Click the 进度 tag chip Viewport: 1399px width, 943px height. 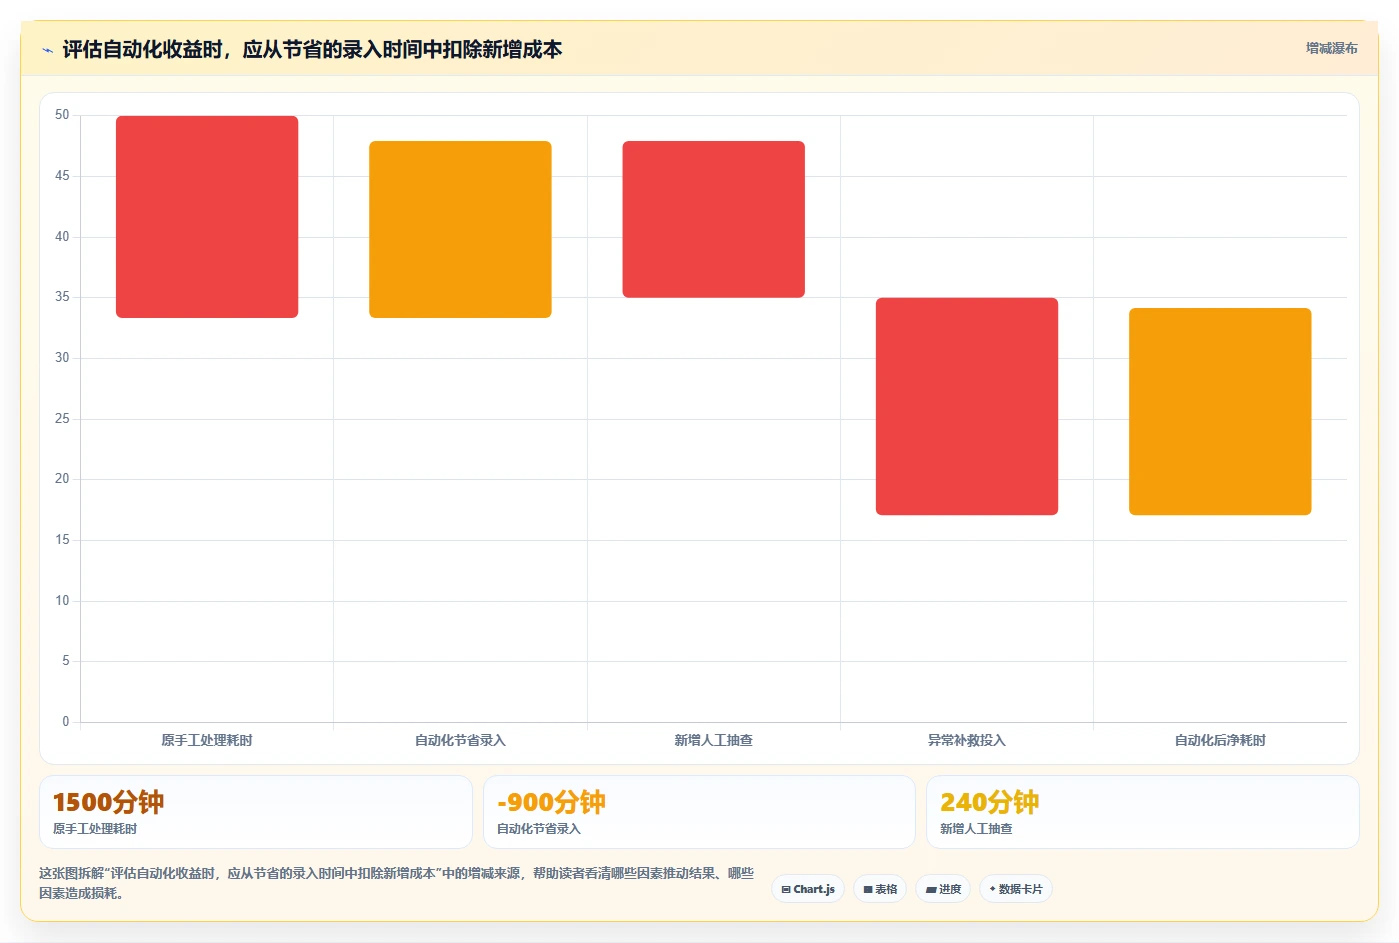943,889
